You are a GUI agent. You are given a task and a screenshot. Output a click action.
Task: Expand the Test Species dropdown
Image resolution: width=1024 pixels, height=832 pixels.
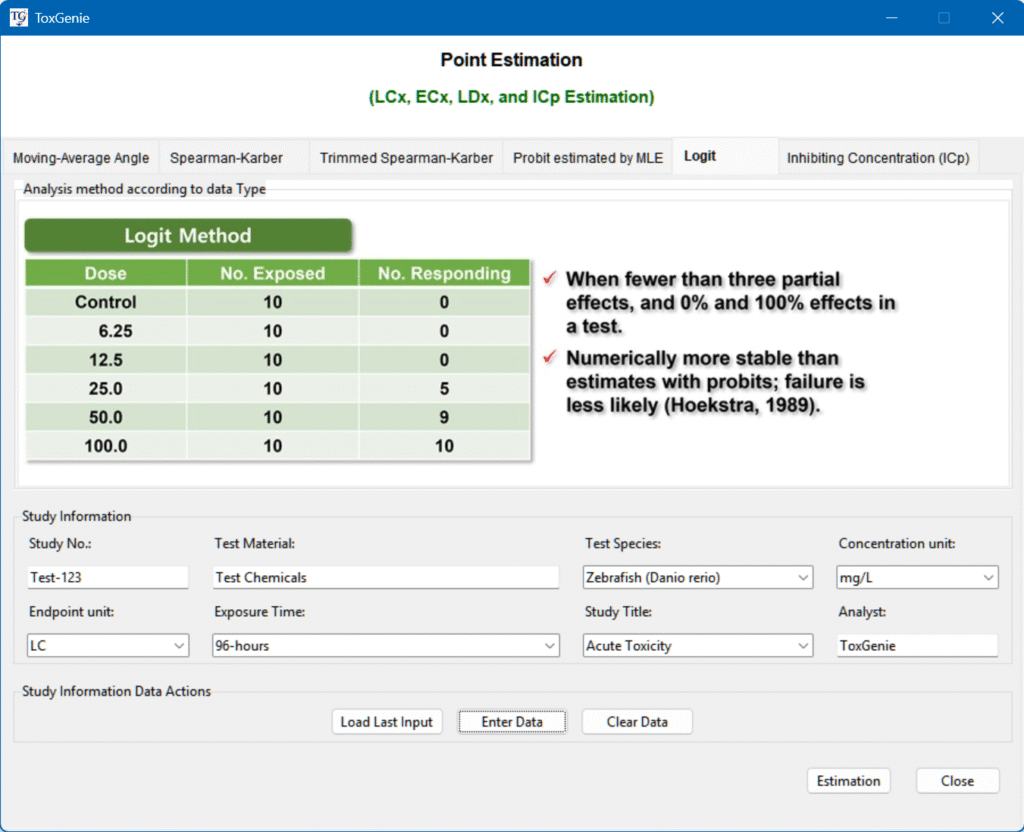tap(698, 577)
